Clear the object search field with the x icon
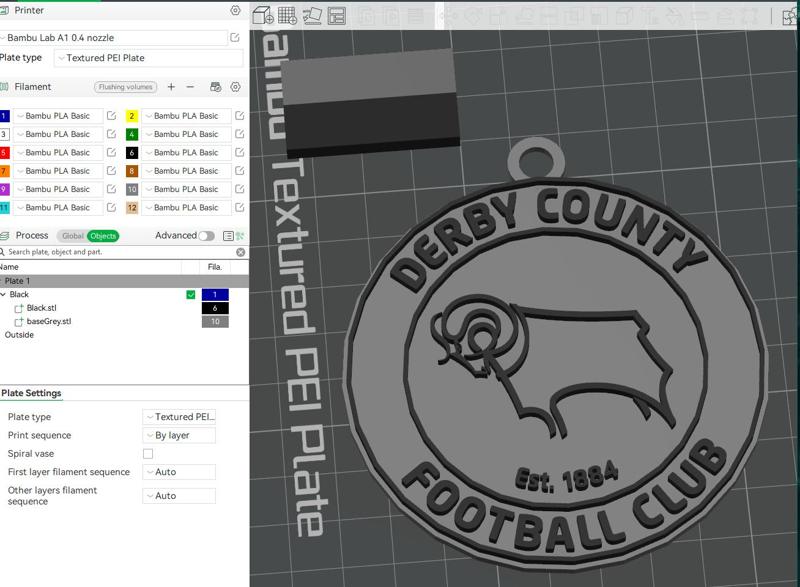This screenshot has height=587, width=800. tap(238, 252)
